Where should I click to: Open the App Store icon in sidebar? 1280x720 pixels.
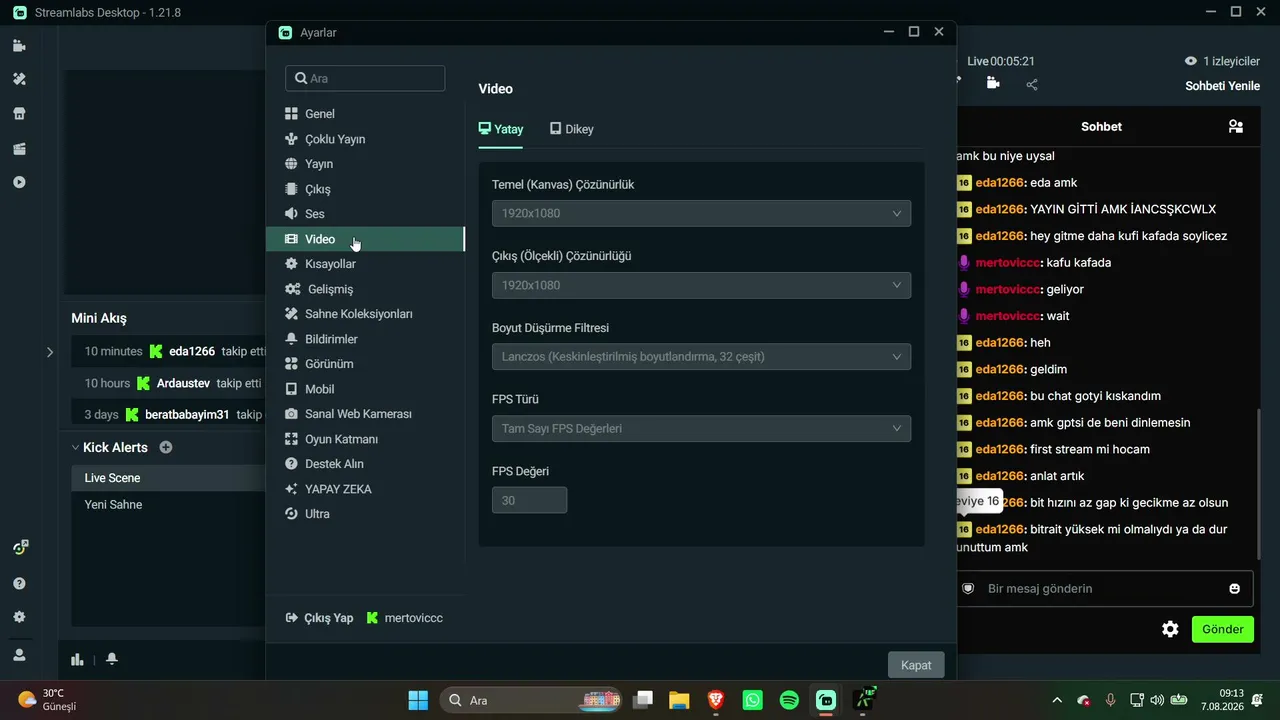point(19,114)
